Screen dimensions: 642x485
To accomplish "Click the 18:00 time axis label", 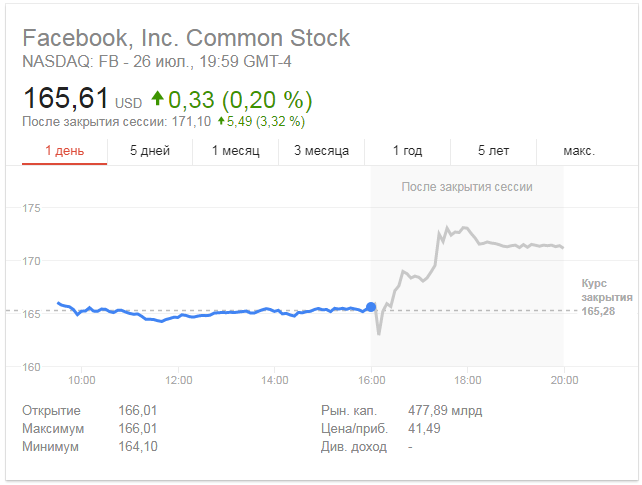I will click(x=468, y=381).
